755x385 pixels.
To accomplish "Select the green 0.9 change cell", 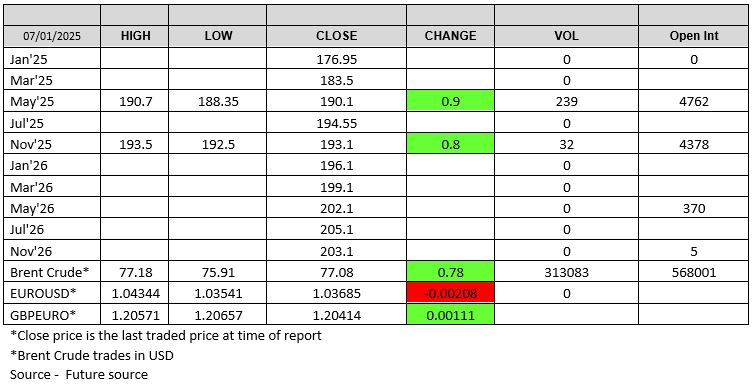I will (x=450, y=101).
